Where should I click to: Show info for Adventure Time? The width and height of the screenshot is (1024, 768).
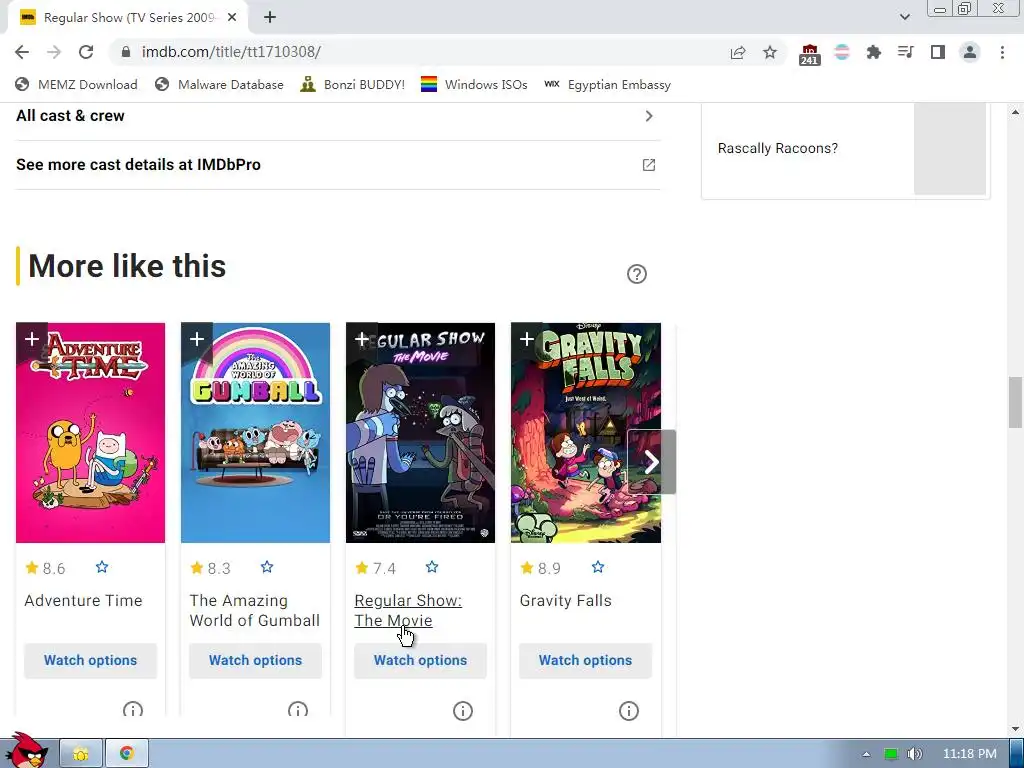click(x=133, y=710)
